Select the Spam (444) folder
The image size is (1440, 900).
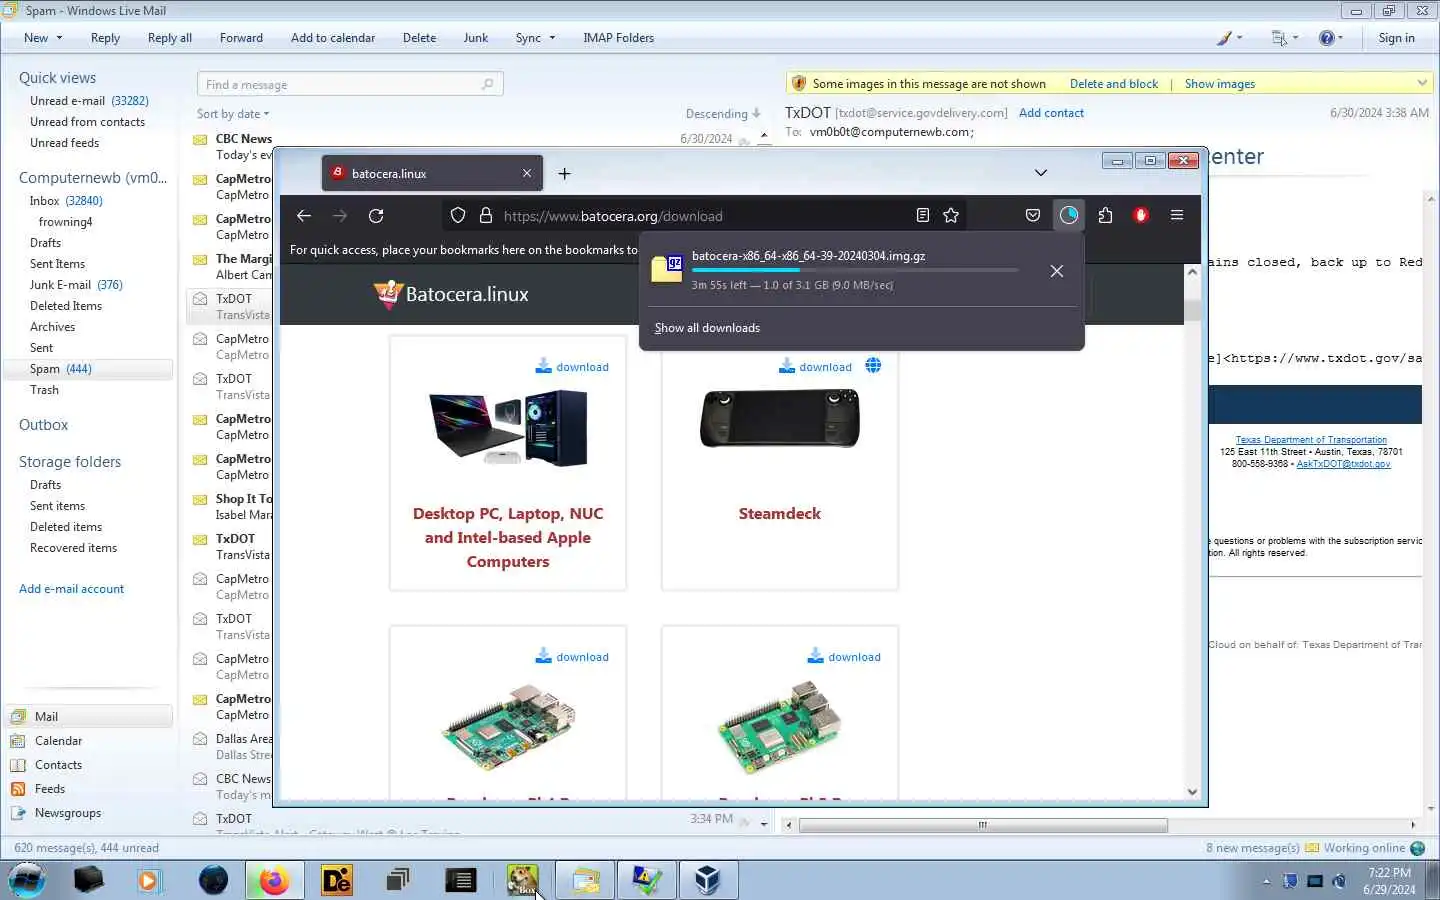88,369
